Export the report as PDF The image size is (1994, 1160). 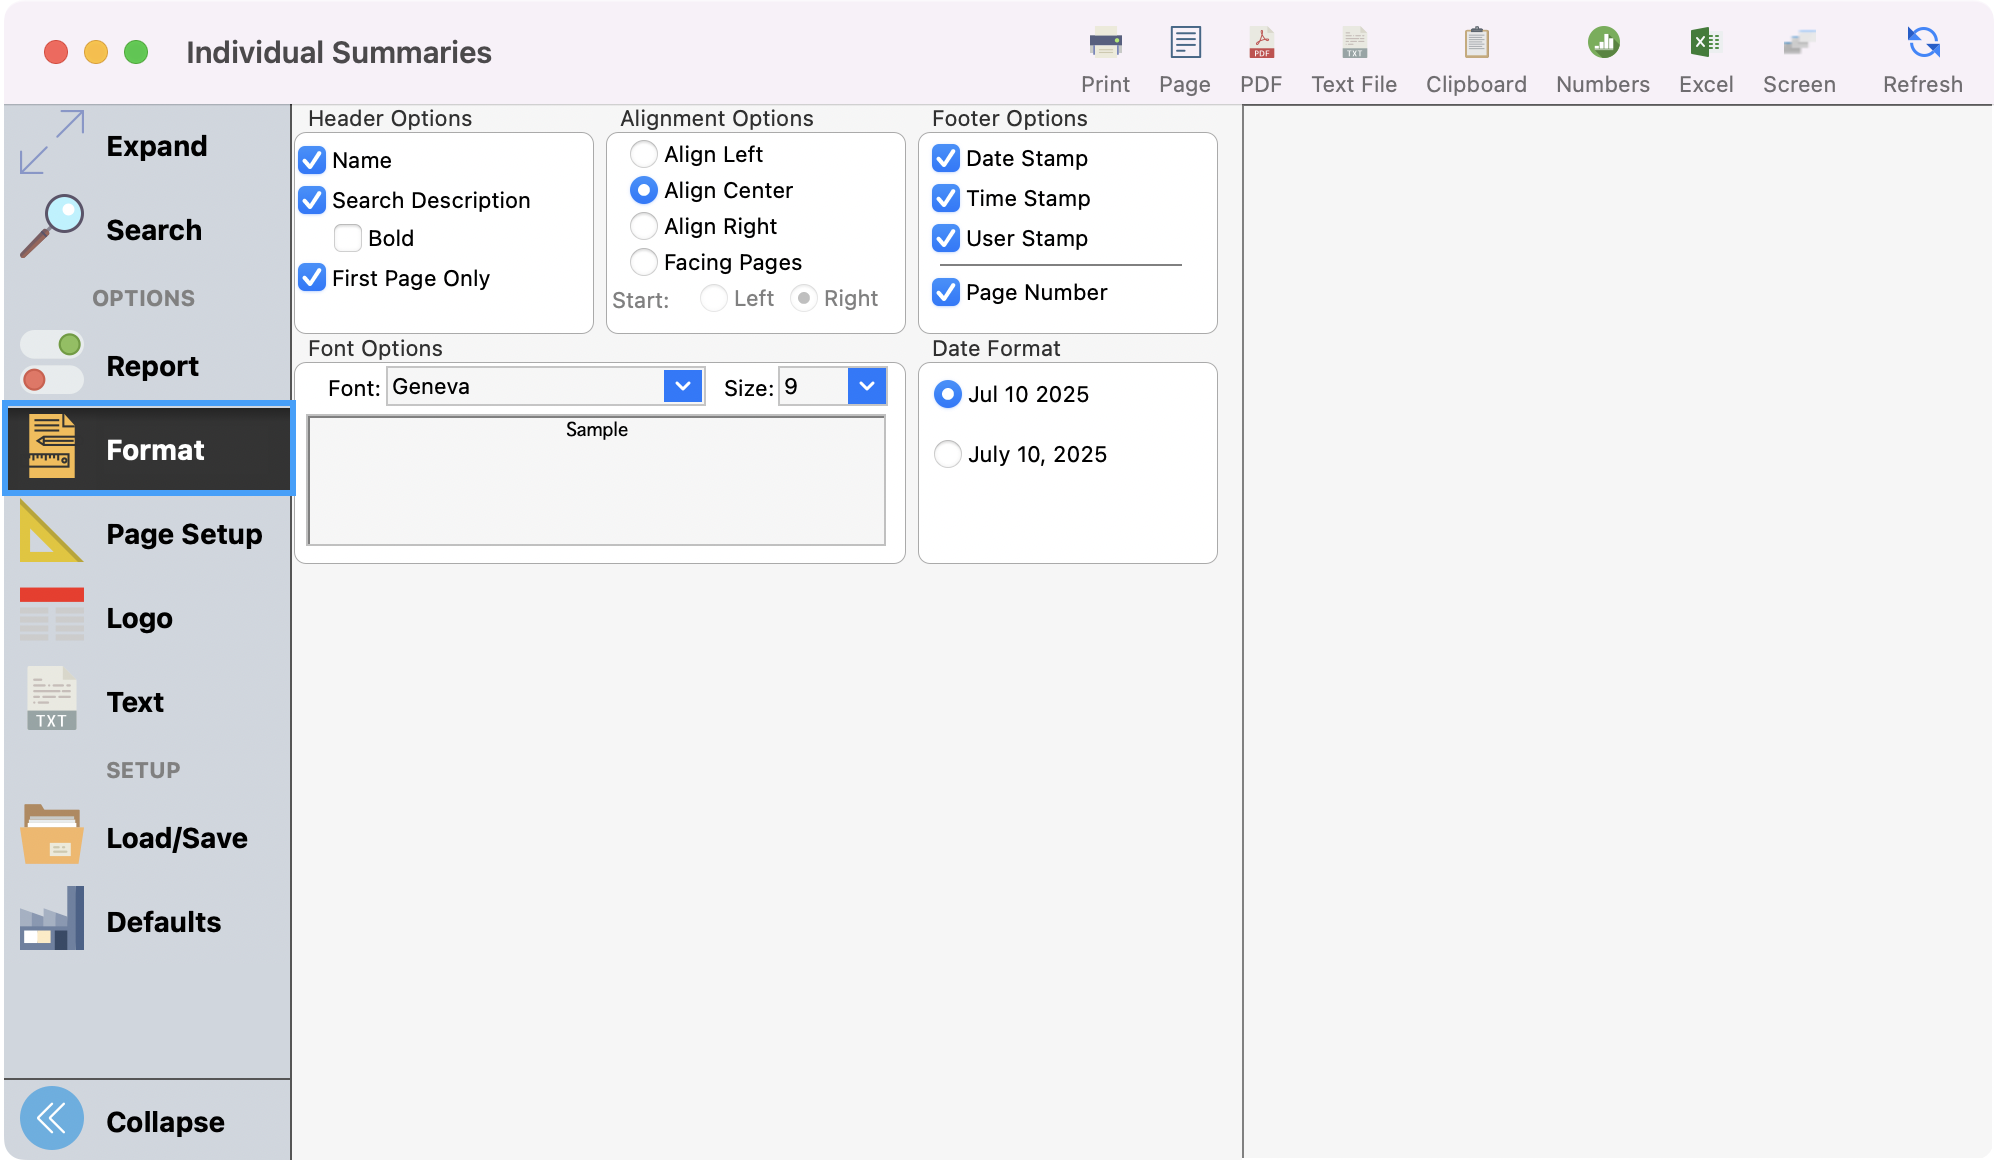click(1260, 55)
